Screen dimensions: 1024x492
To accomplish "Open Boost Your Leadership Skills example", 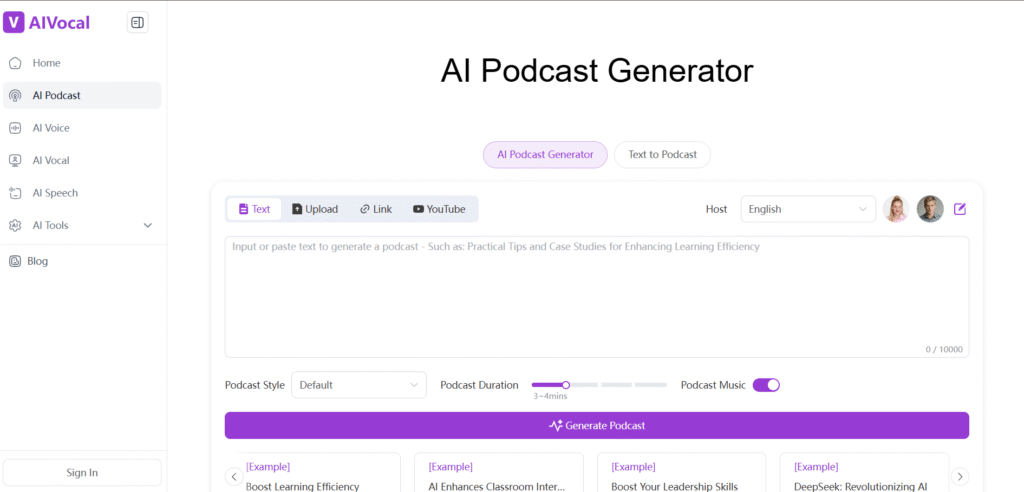I will tap(682, 472).
